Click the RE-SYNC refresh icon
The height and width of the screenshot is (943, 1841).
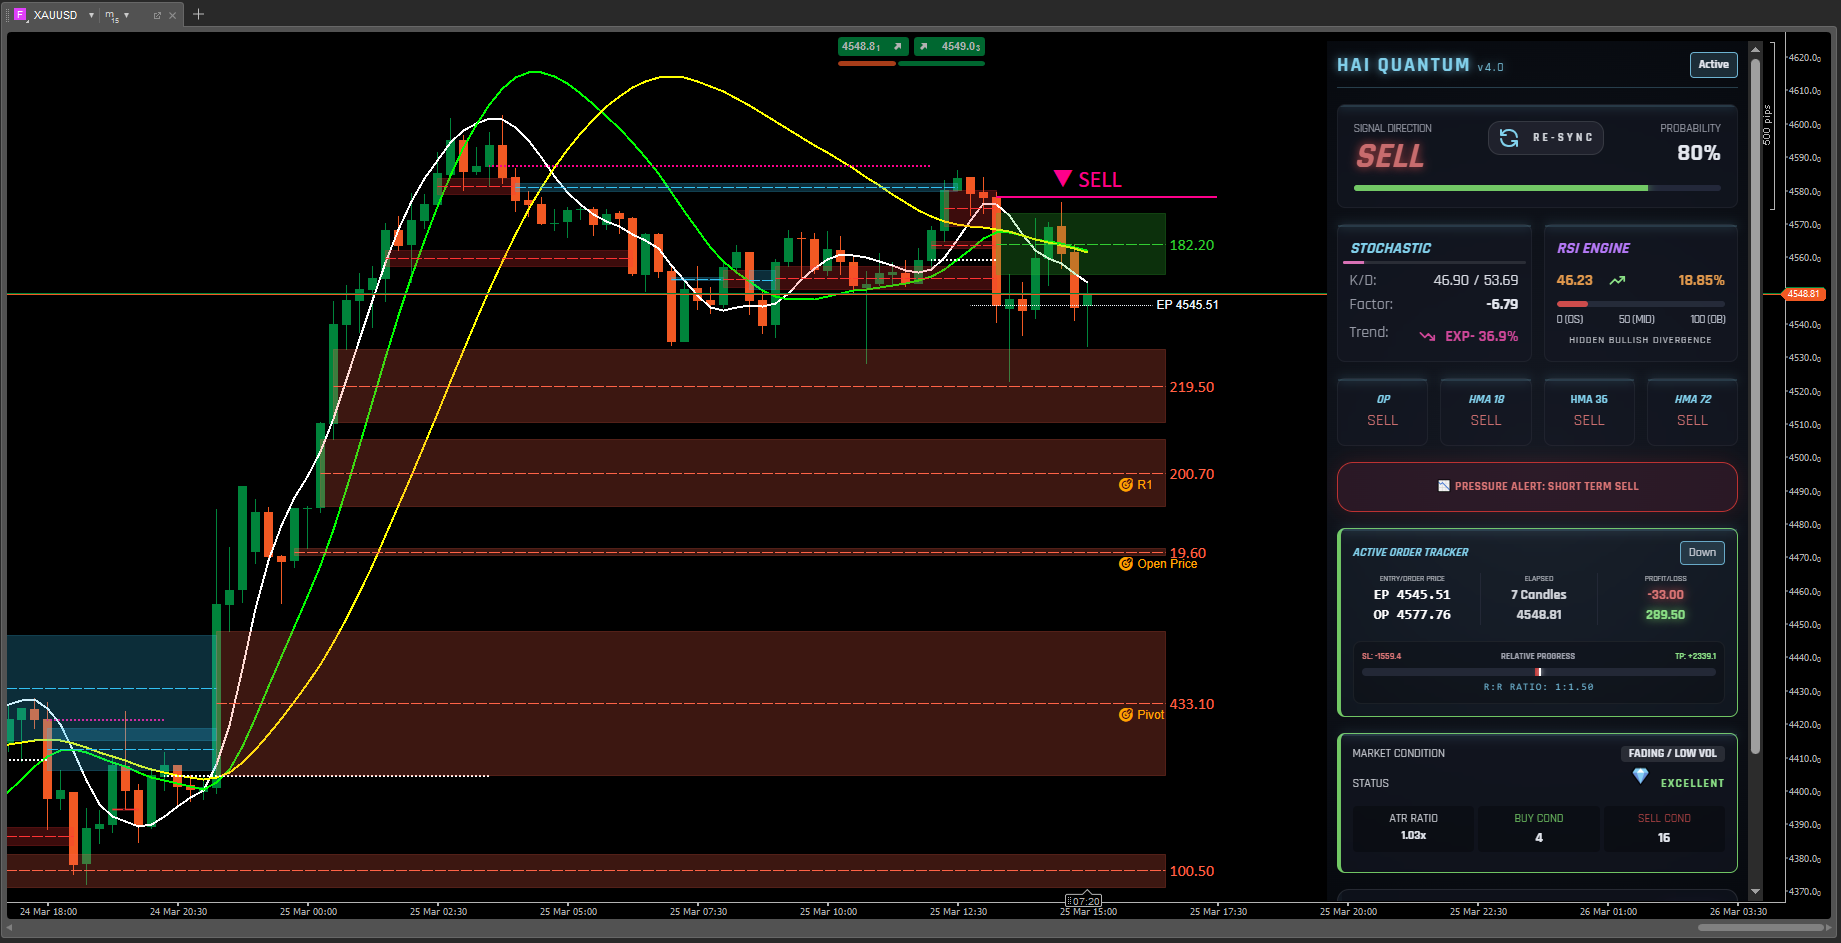tap(1509, 138)
